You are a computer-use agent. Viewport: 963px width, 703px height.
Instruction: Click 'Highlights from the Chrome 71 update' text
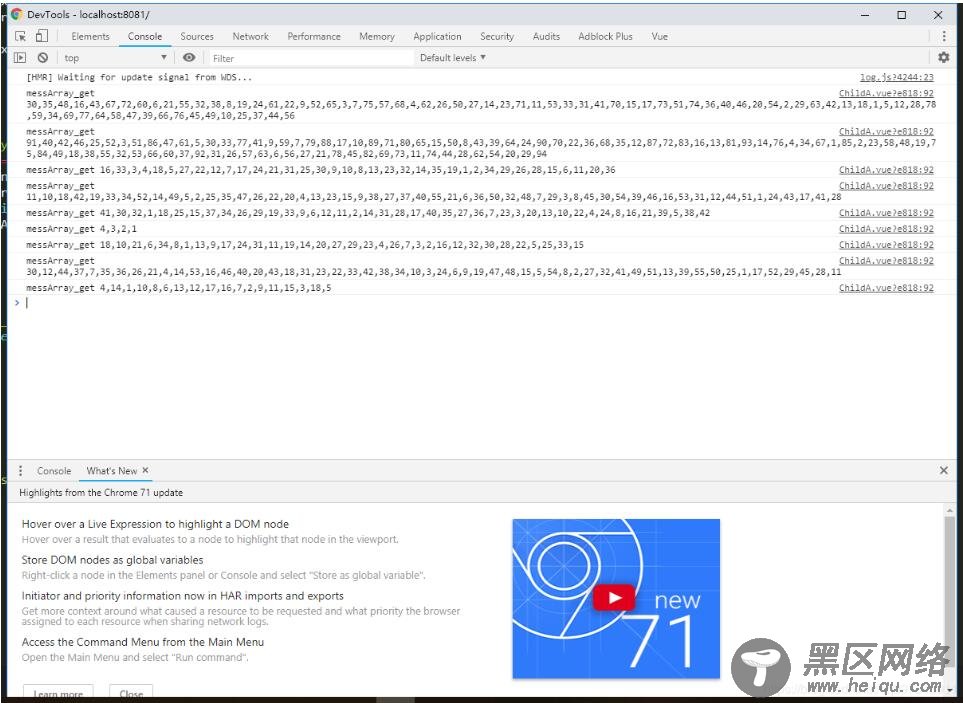101,492
